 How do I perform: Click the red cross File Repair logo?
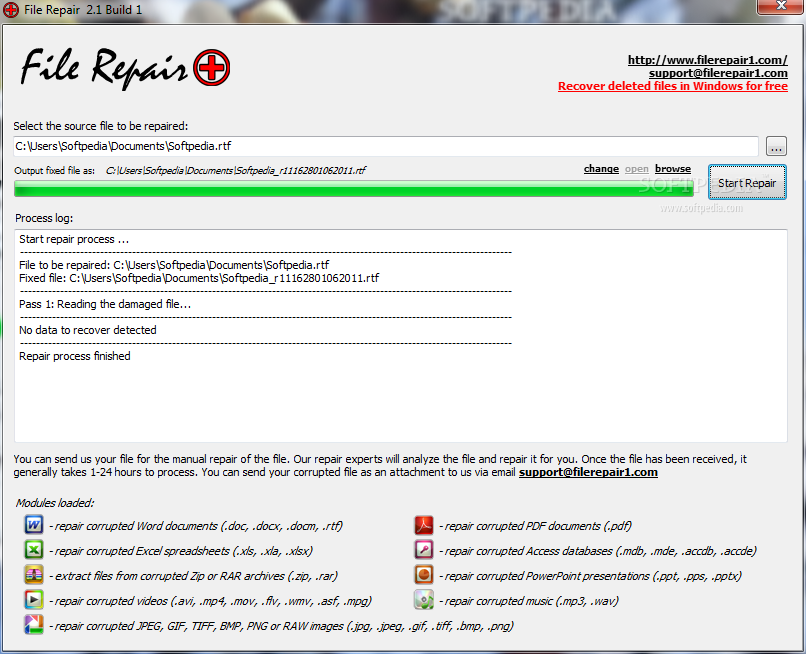coord(212,68)
